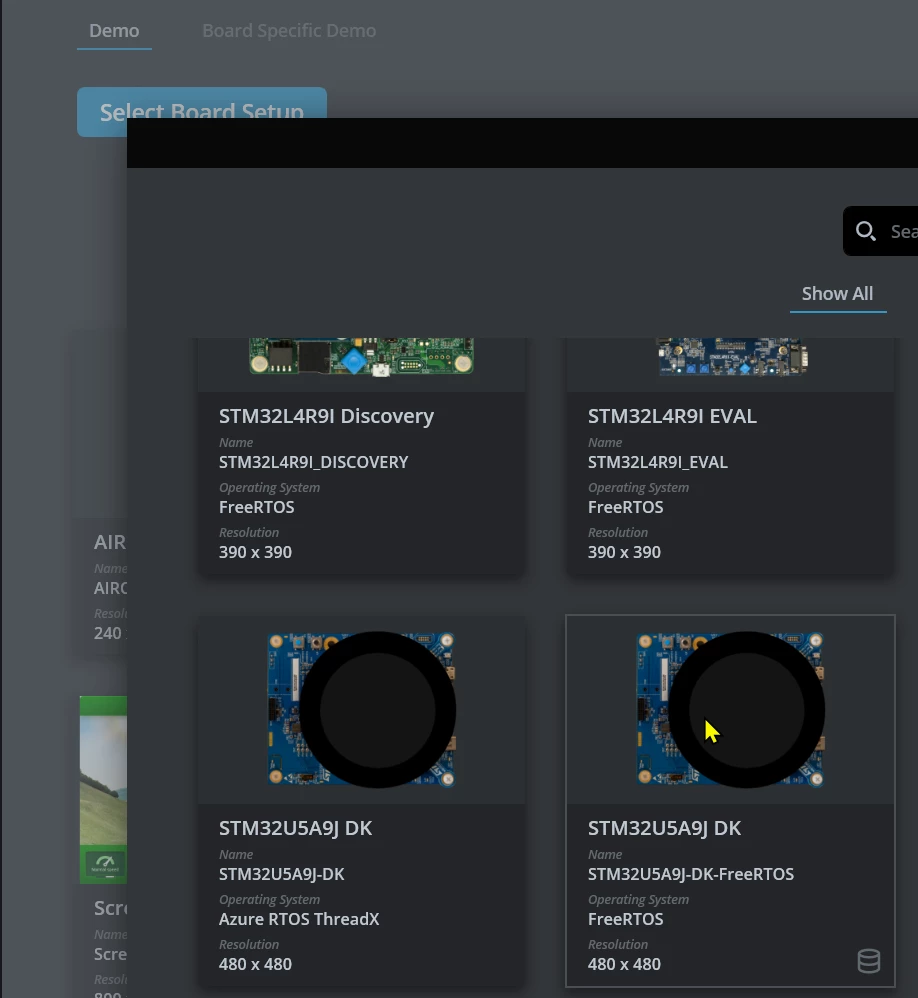Click the STM32L4R9I Discovery title

tap(326, 416)
